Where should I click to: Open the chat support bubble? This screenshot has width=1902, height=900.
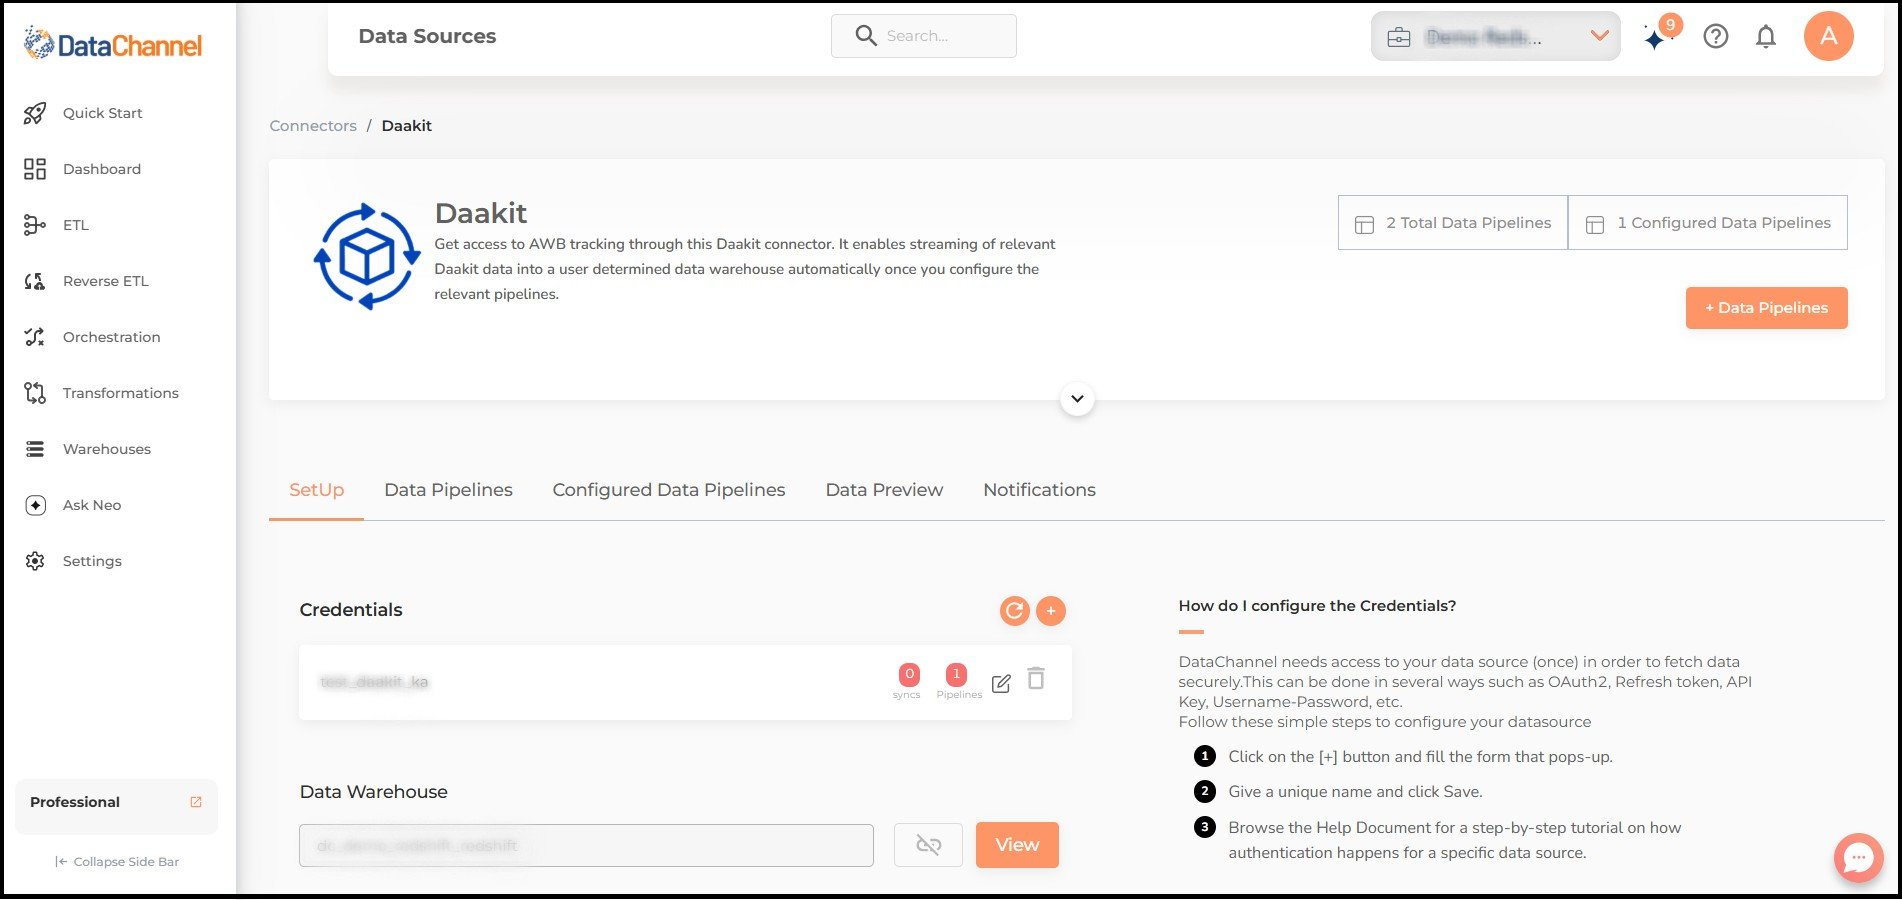1859,858
